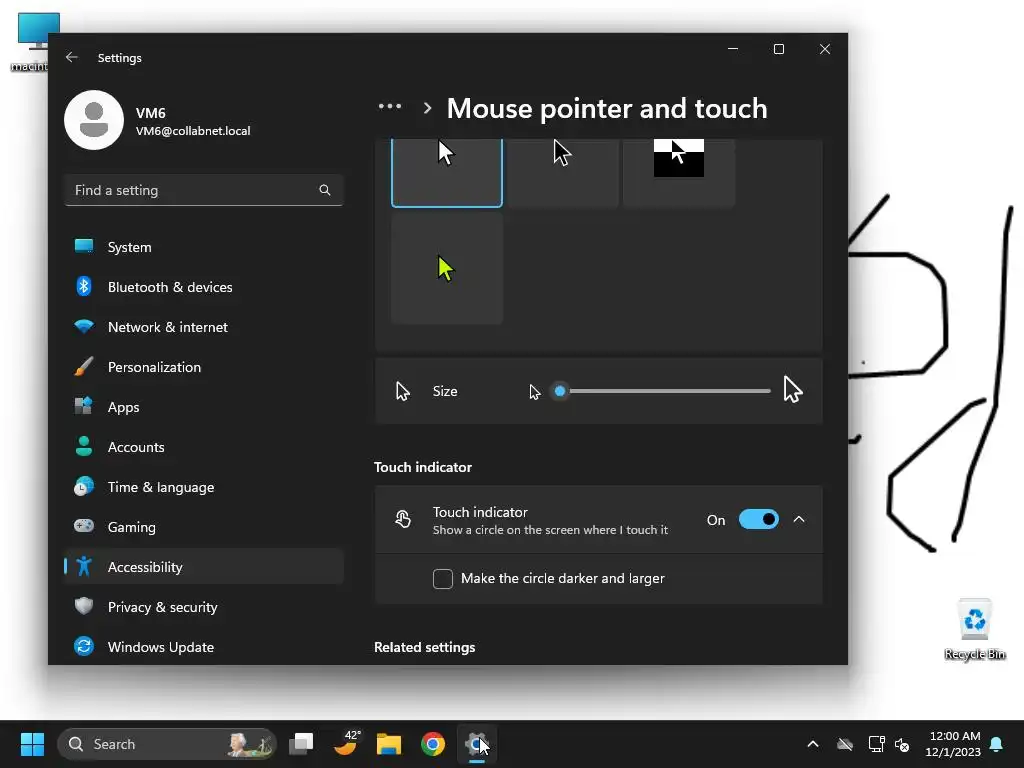Click the Mouse pointer and touch heading
Screen dimensions: 1024x768
click(607, 108)
